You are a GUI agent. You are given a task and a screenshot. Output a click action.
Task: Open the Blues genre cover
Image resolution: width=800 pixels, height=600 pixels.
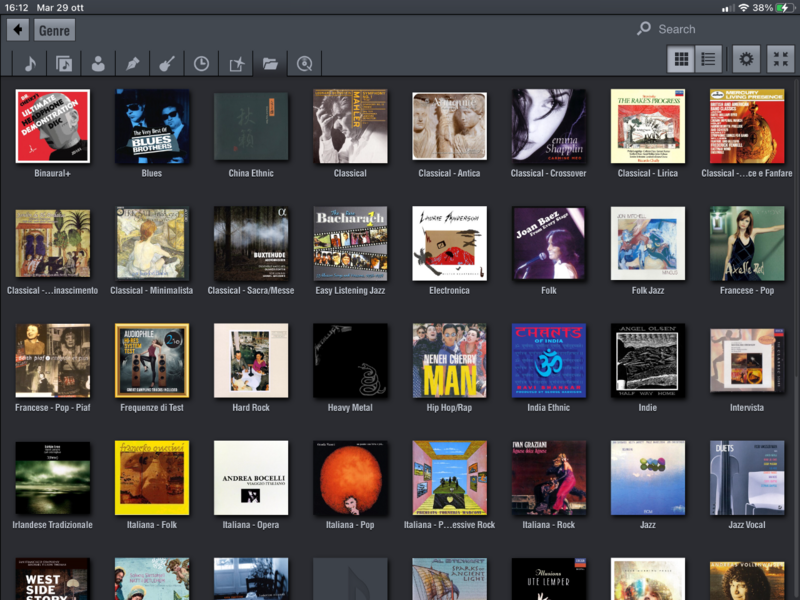(152, 127)
